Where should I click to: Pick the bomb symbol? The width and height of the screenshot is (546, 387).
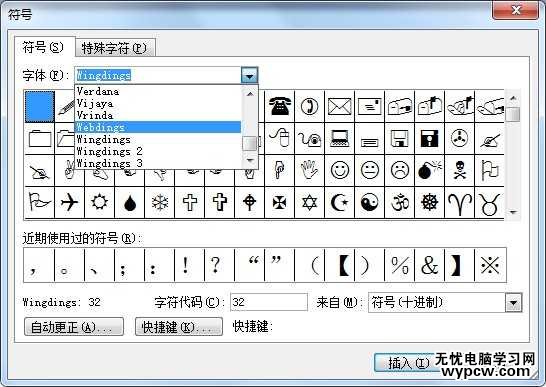[429, 170]
